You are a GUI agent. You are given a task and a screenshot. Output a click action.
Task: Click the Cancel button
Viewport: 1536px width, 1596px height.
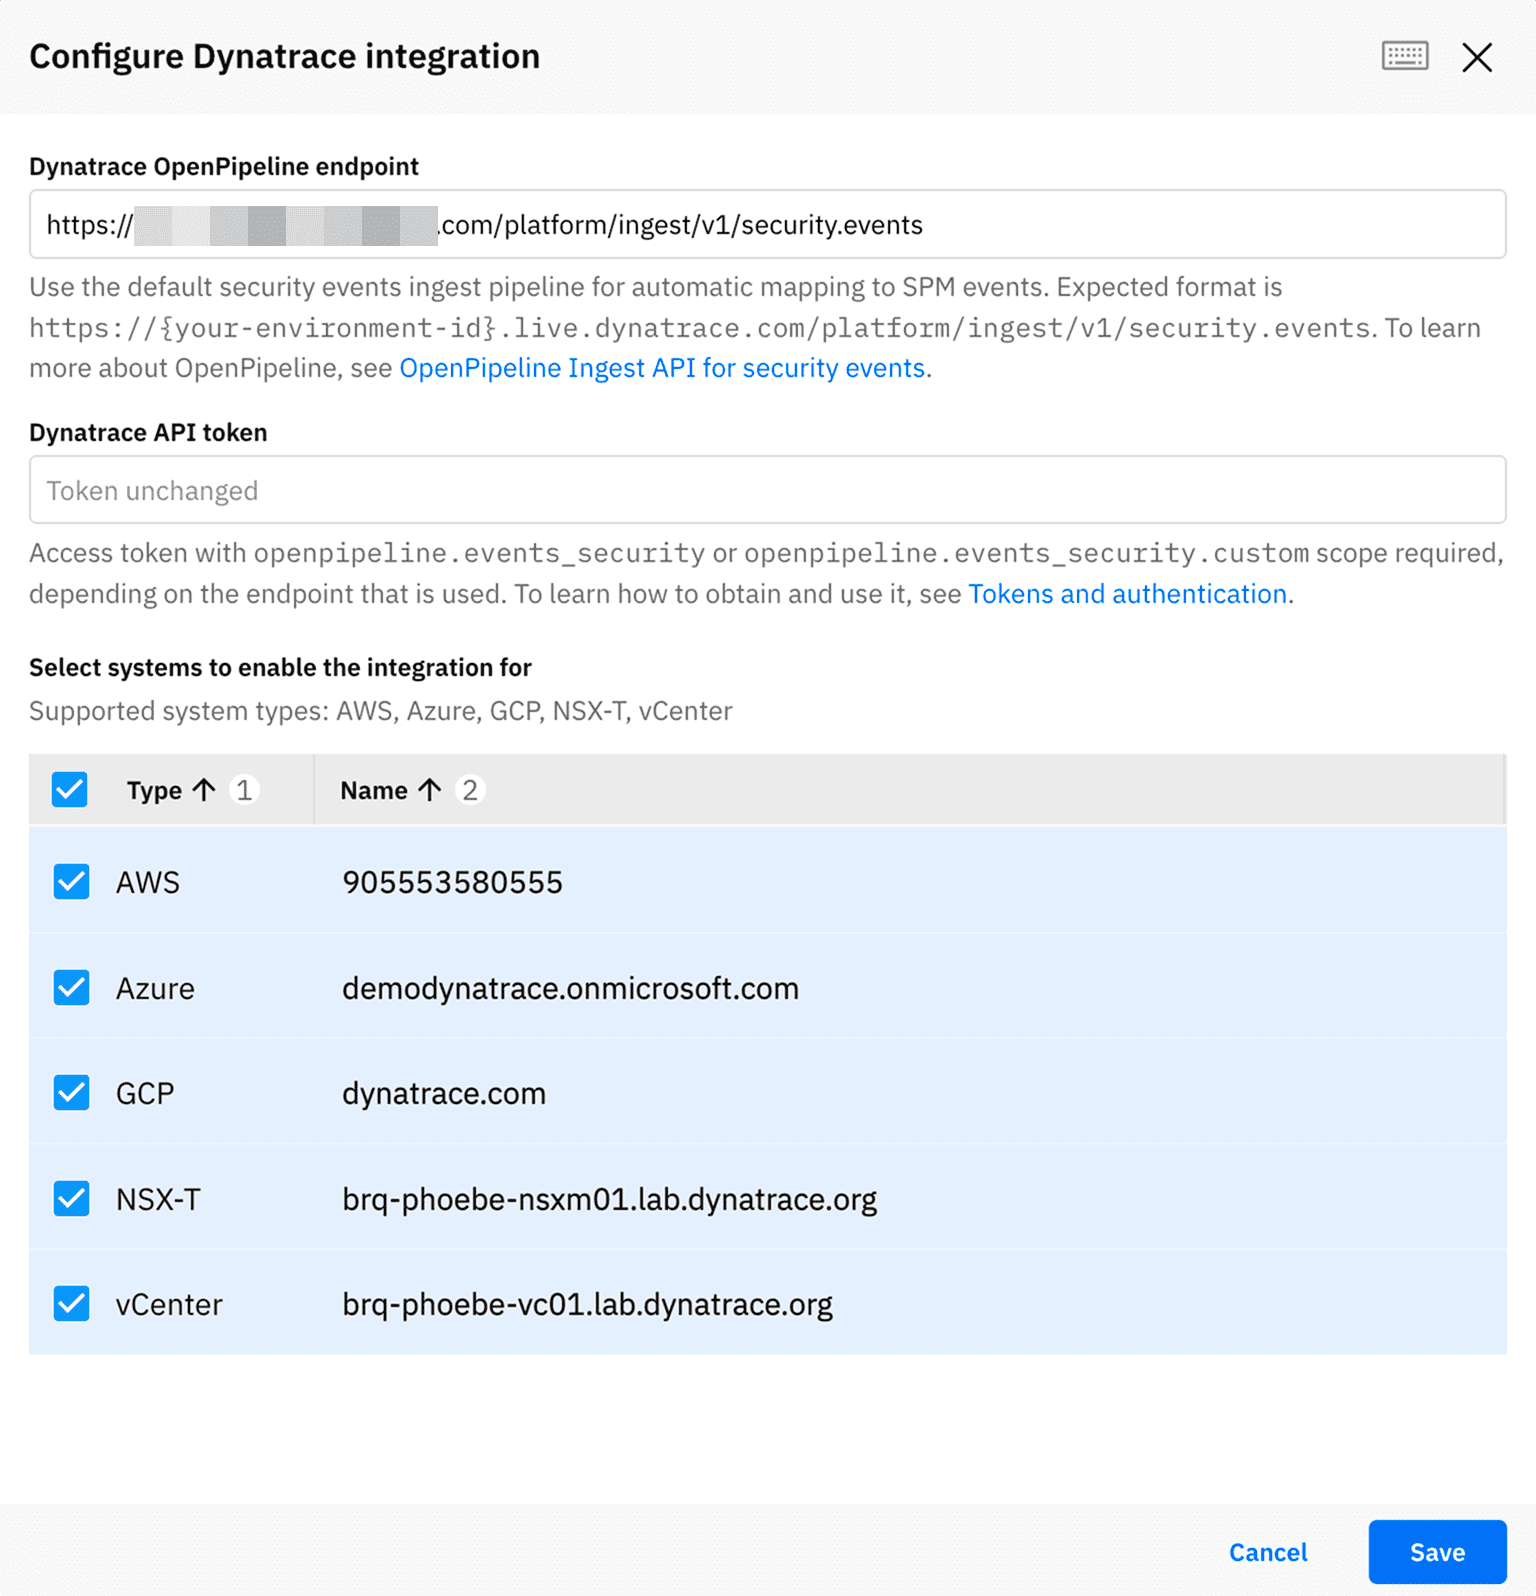pyautogui.click(x=1268, y=1552)
